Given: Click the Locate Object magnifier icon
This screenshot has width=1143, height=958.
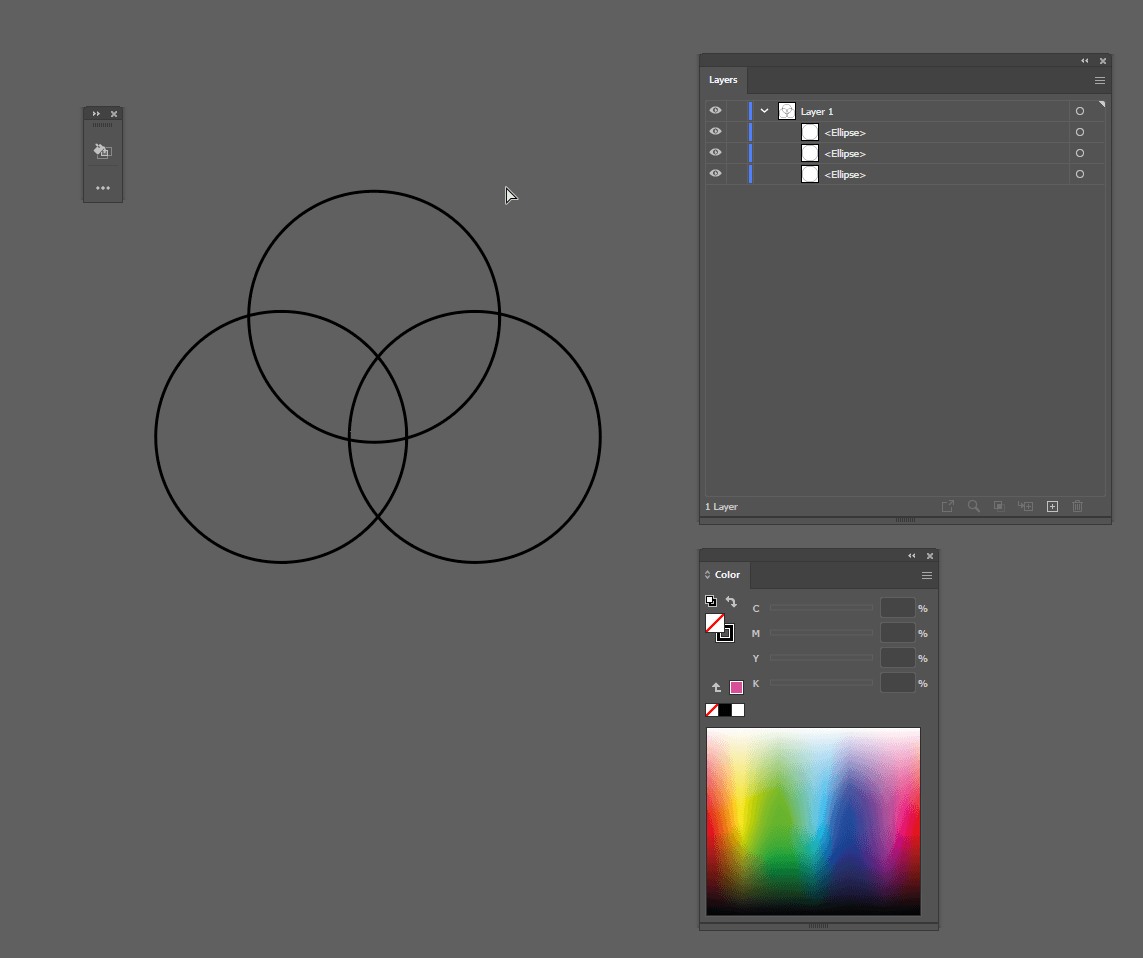Looking at the screenshot, I should click(x=973, y=506).
